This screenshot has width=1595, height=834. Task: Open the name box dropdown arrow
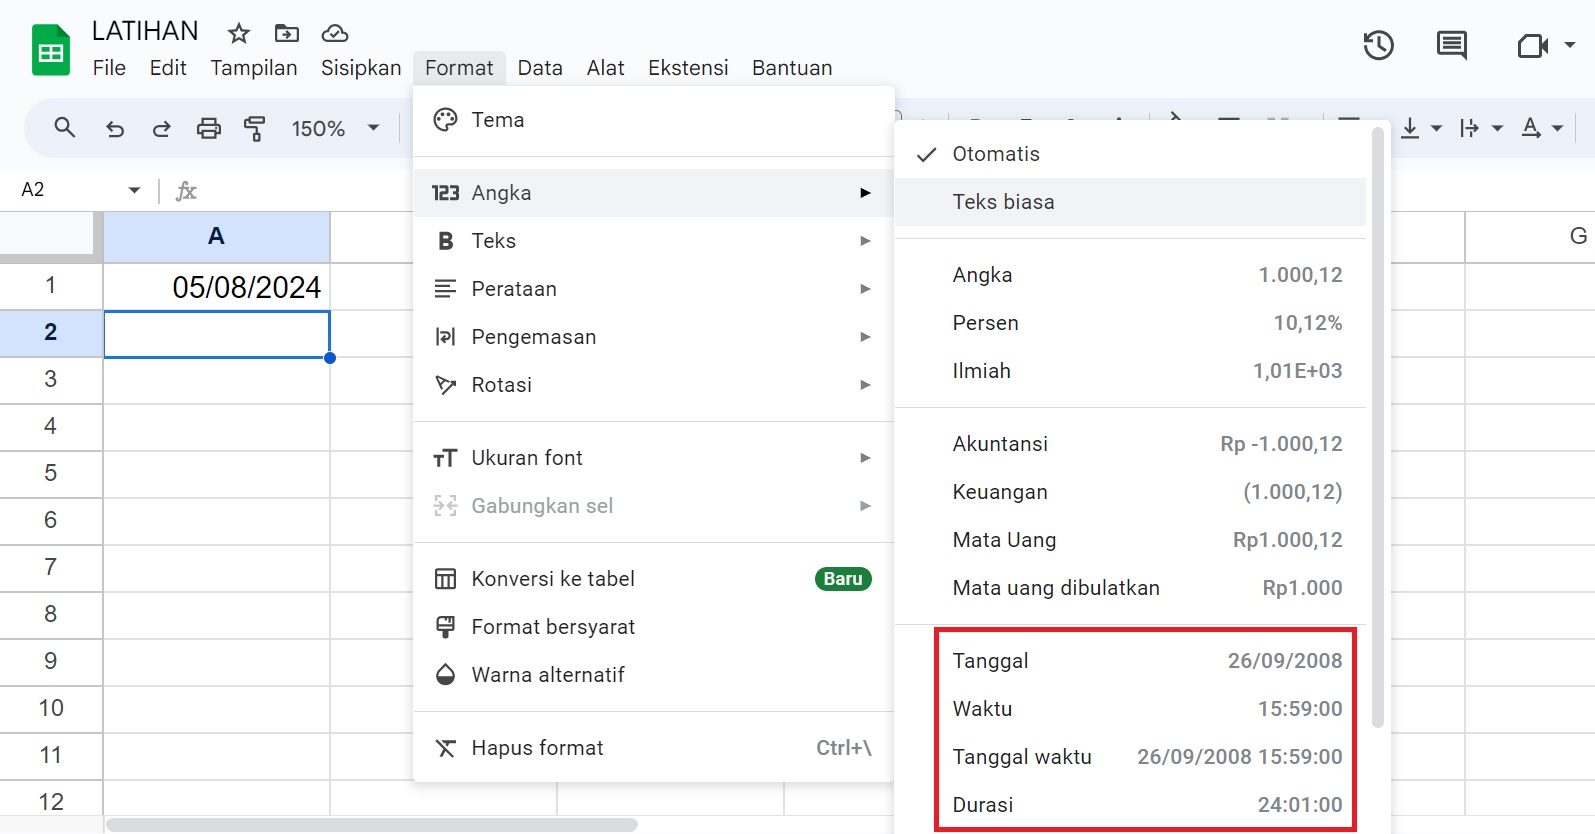(134, 190)
